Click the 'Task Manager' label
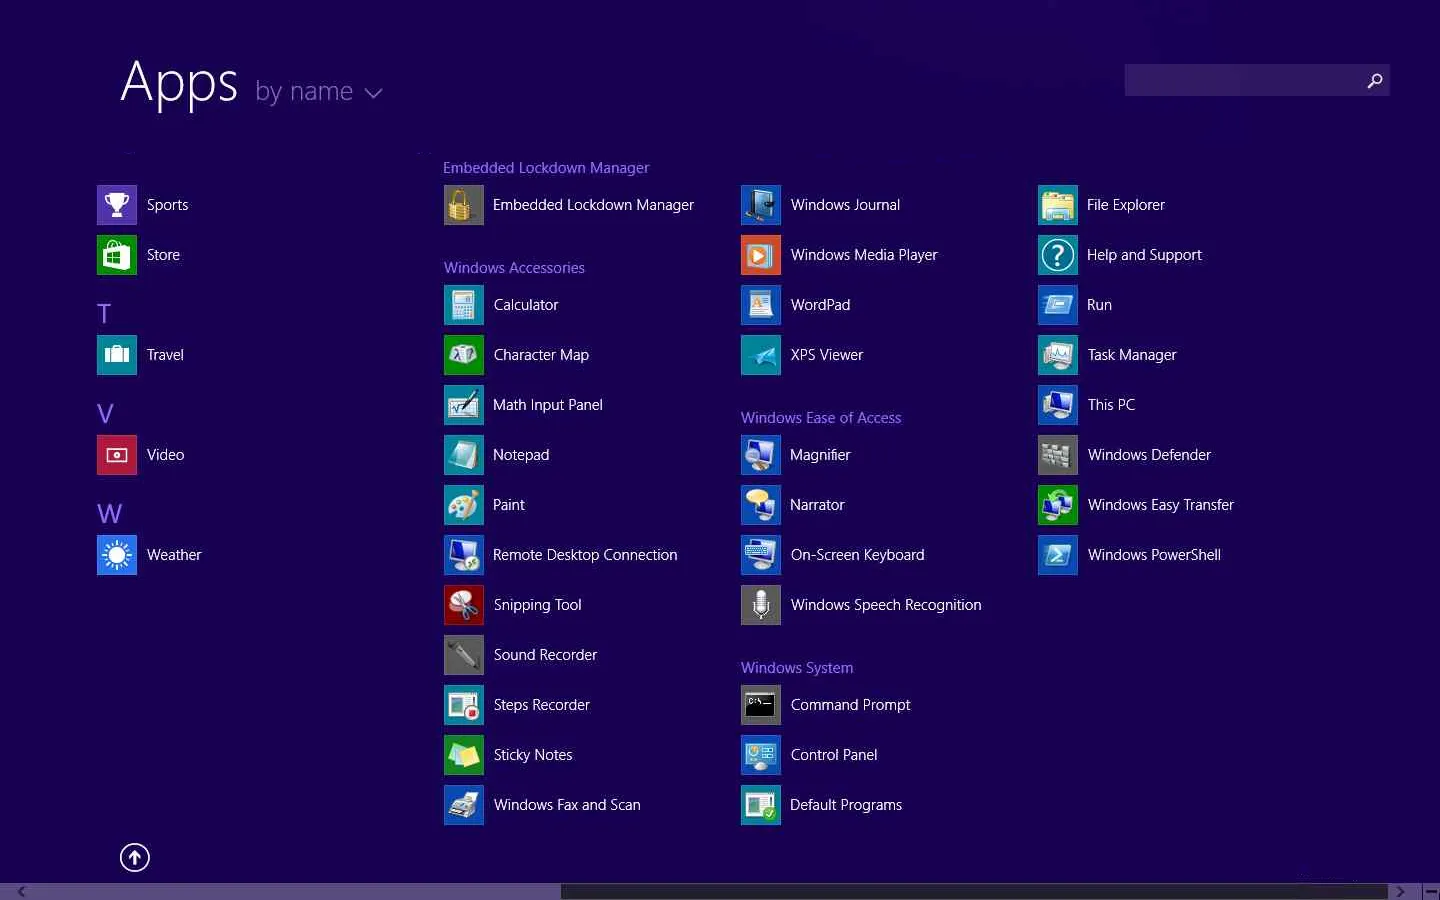1440x900 pixels. pyautogui.click(x=1132, y=355)
